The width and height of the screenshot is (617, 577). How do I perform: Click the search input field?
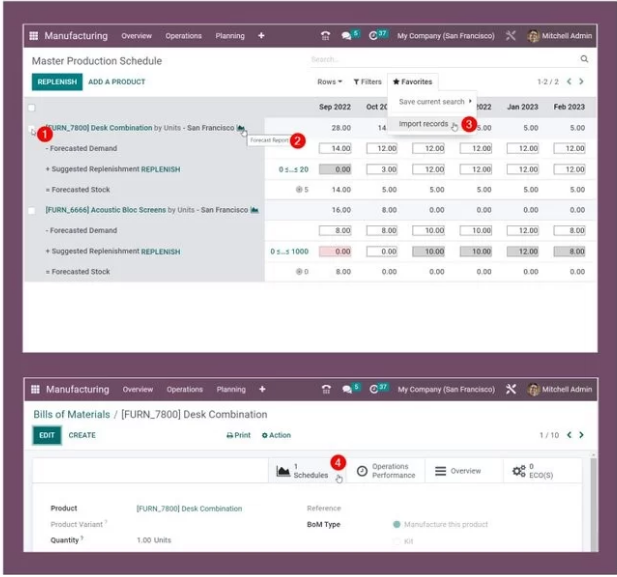click(444, 59)
